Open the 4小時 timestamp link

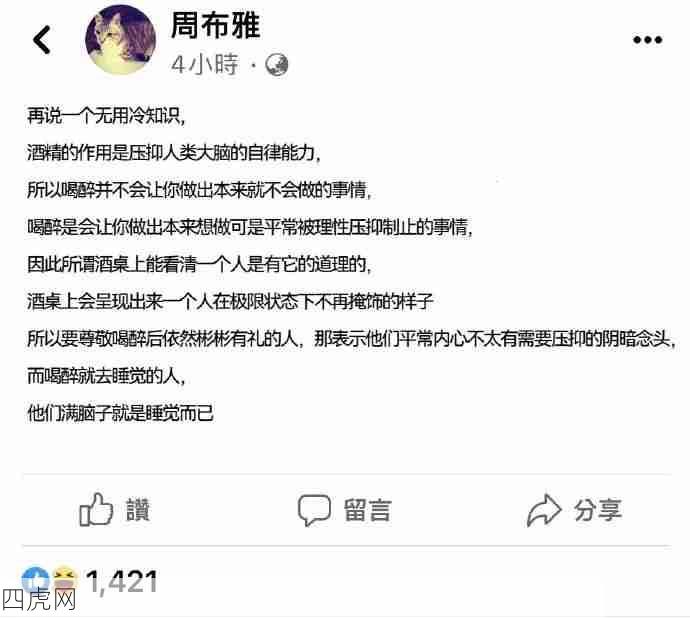pos(205,65)
